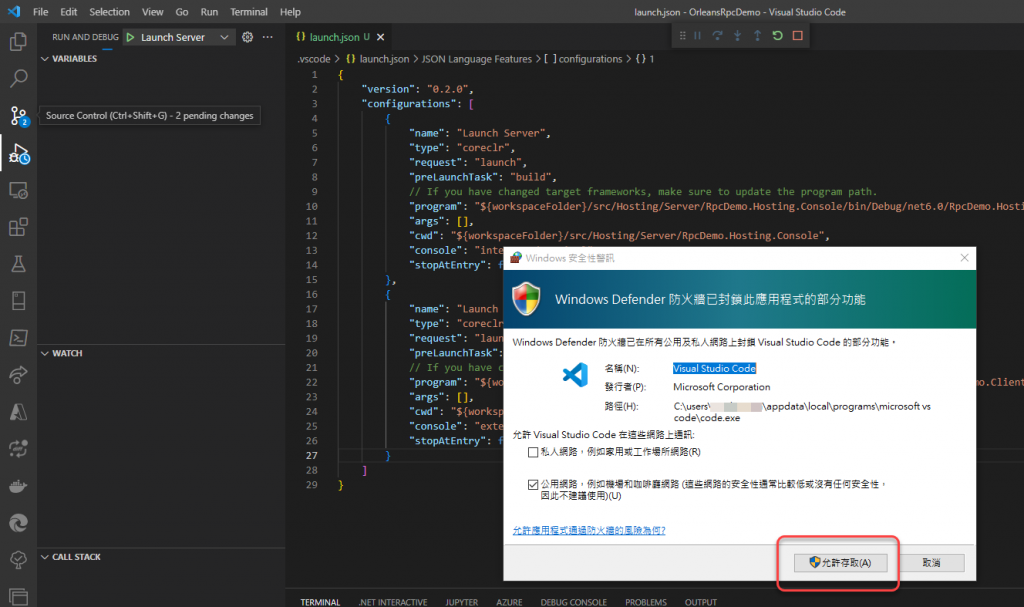Open the Remote Explorer activity icon

18,190
